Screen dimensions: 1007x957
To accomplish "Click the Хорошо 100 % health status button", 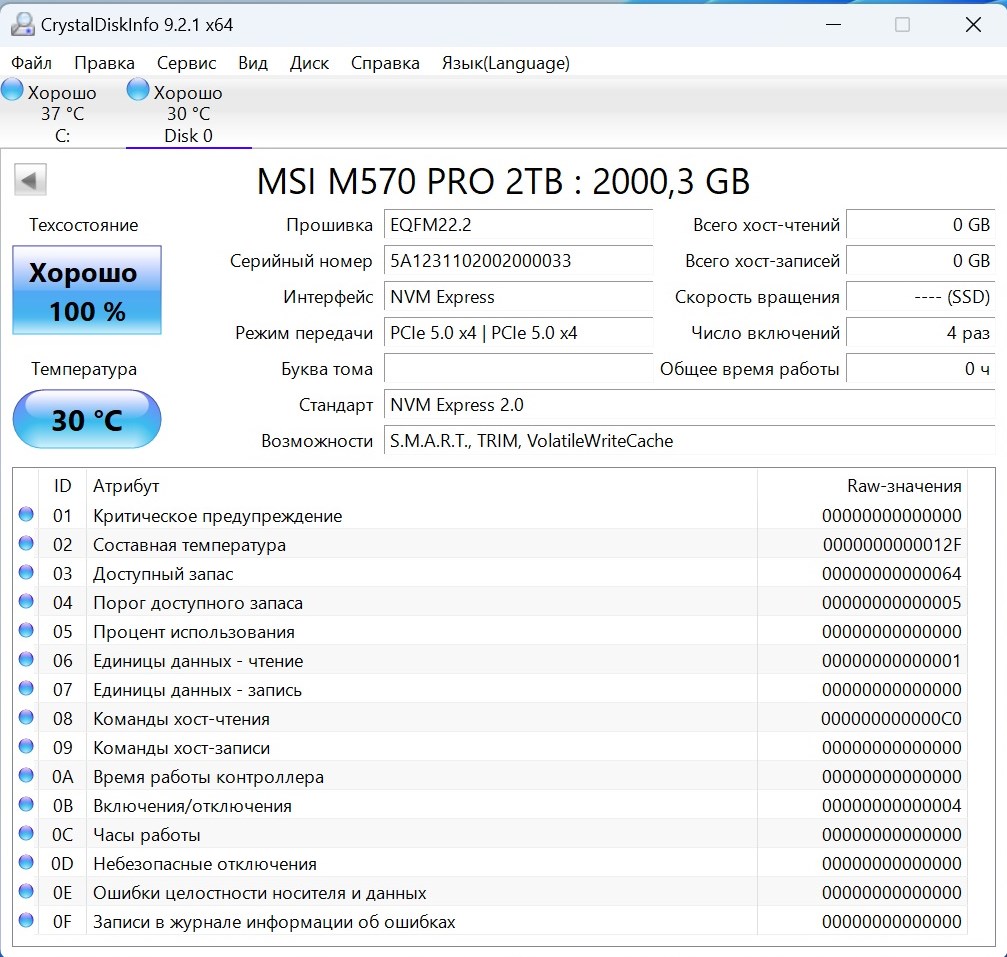I will 87,291.
